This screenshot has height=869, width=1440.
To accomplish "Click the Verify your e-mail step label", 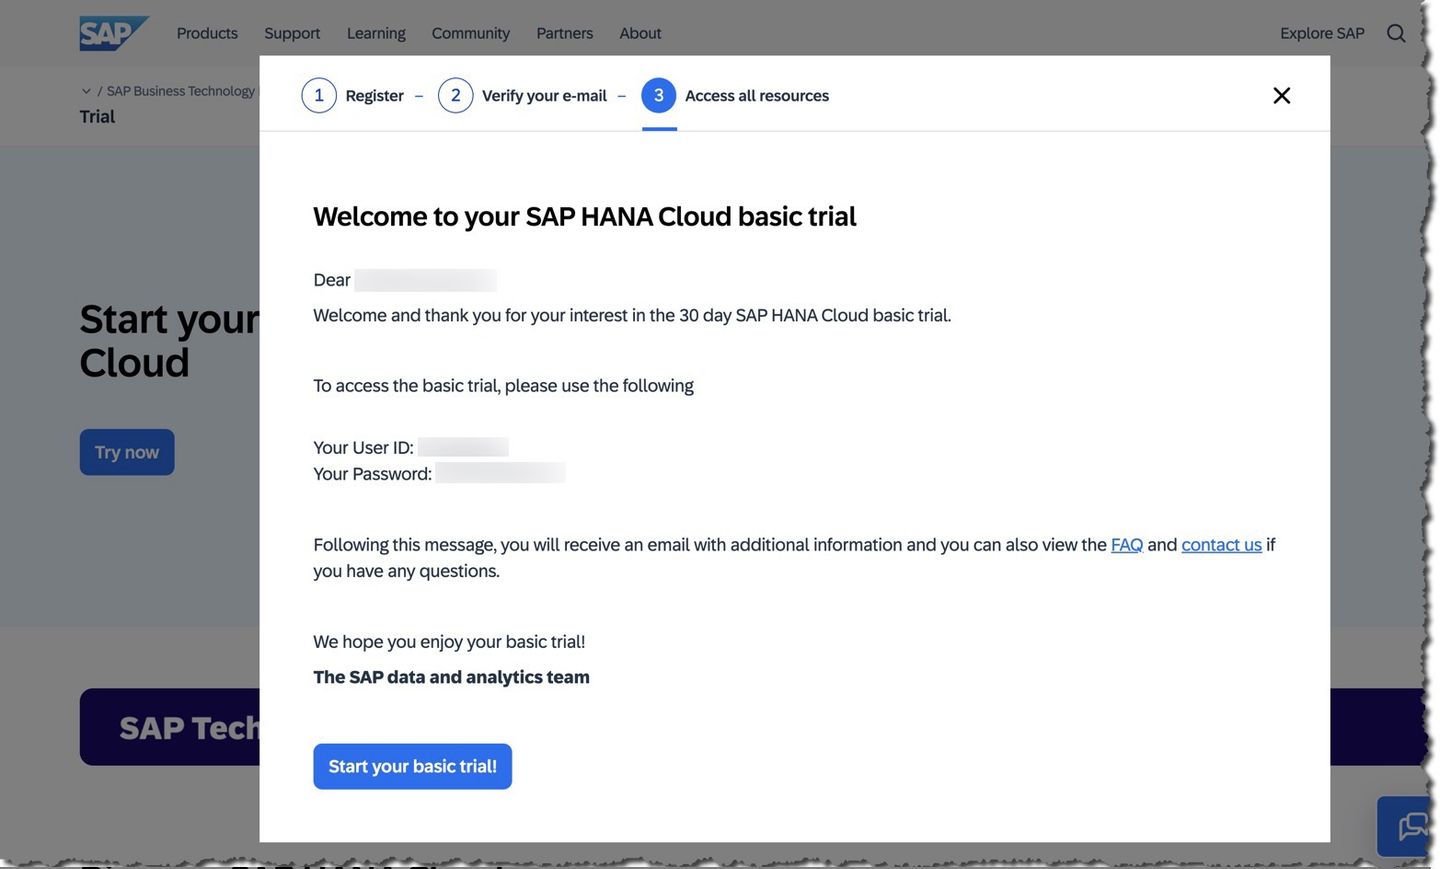I will (544, 96).
